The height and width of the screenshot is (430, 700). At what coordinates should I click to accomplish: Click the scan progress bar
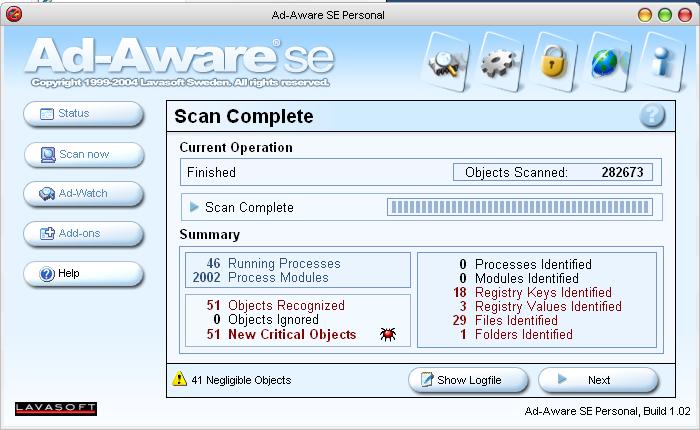(x=520, y=207)
